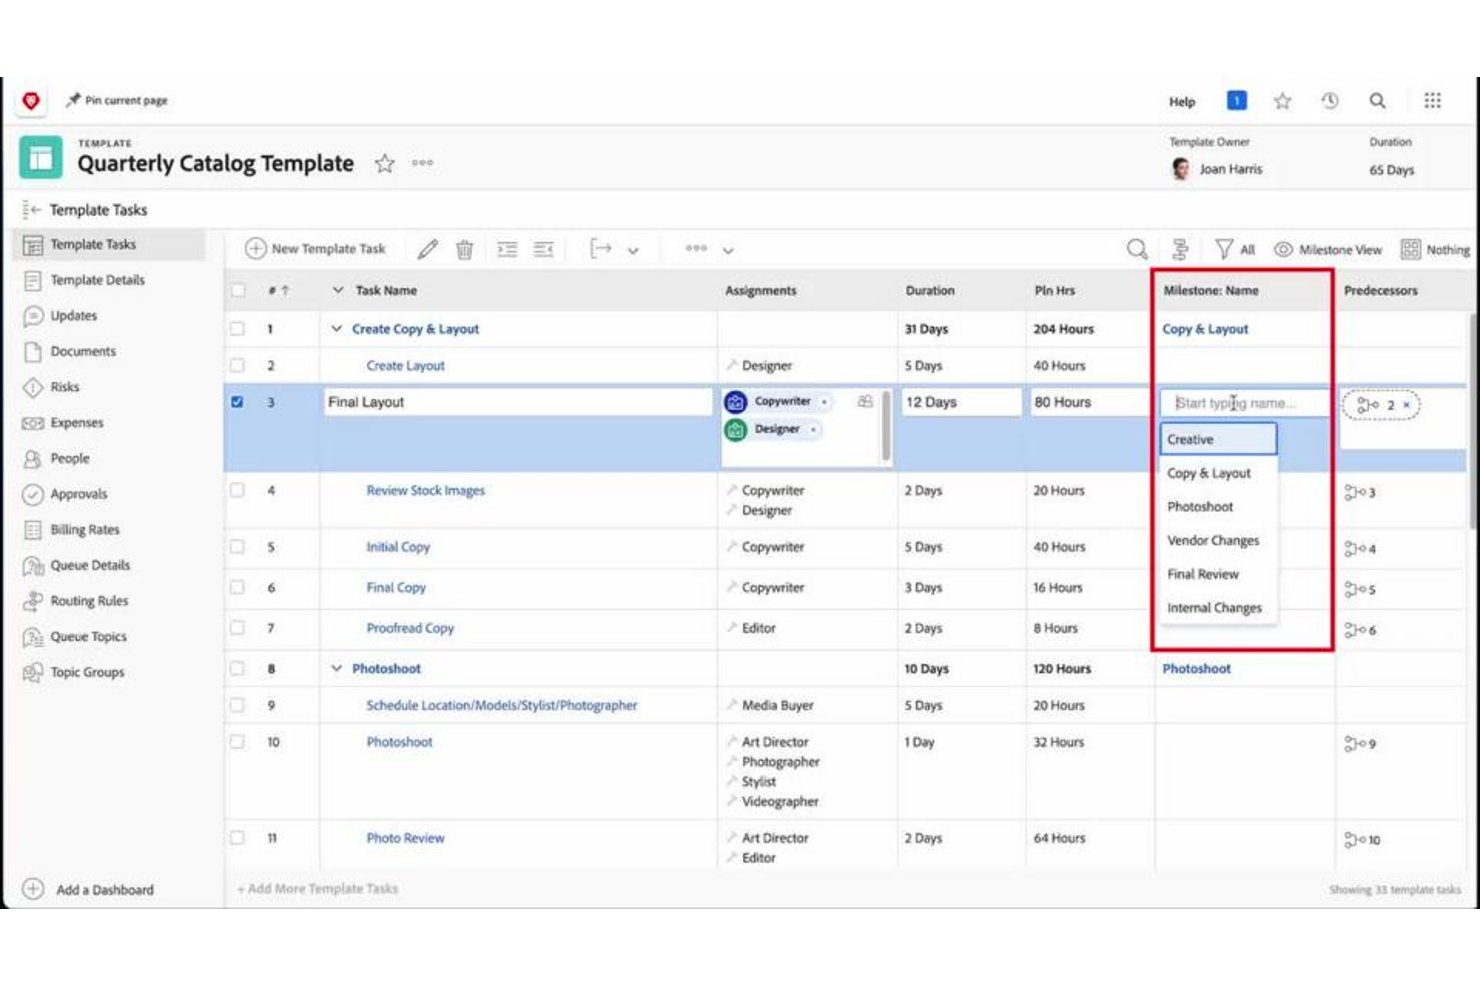Edit the 12 Days duration field

tap(960, 402)
